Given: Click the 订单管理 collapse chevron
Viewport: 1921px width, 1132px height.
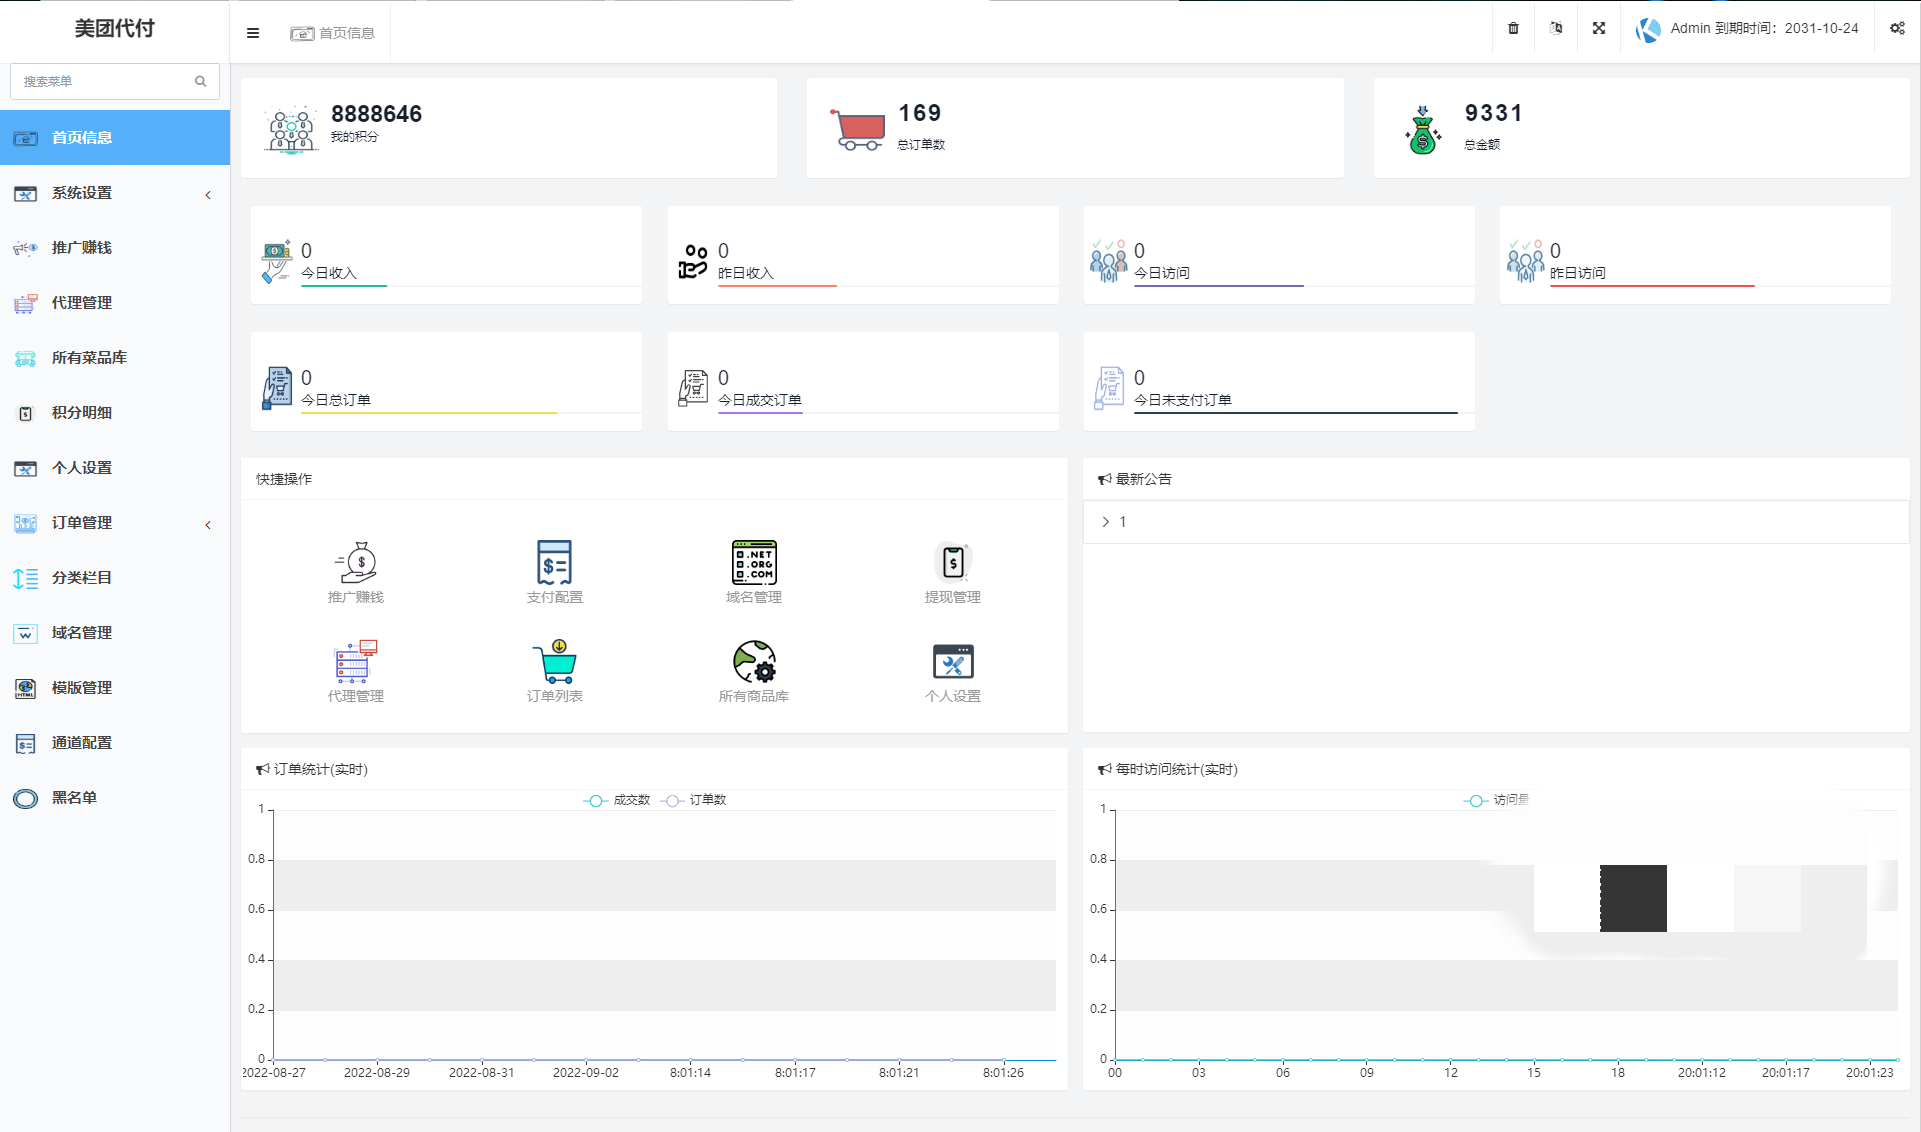Looking at the screenshot, I should click(x=208, y=524).
